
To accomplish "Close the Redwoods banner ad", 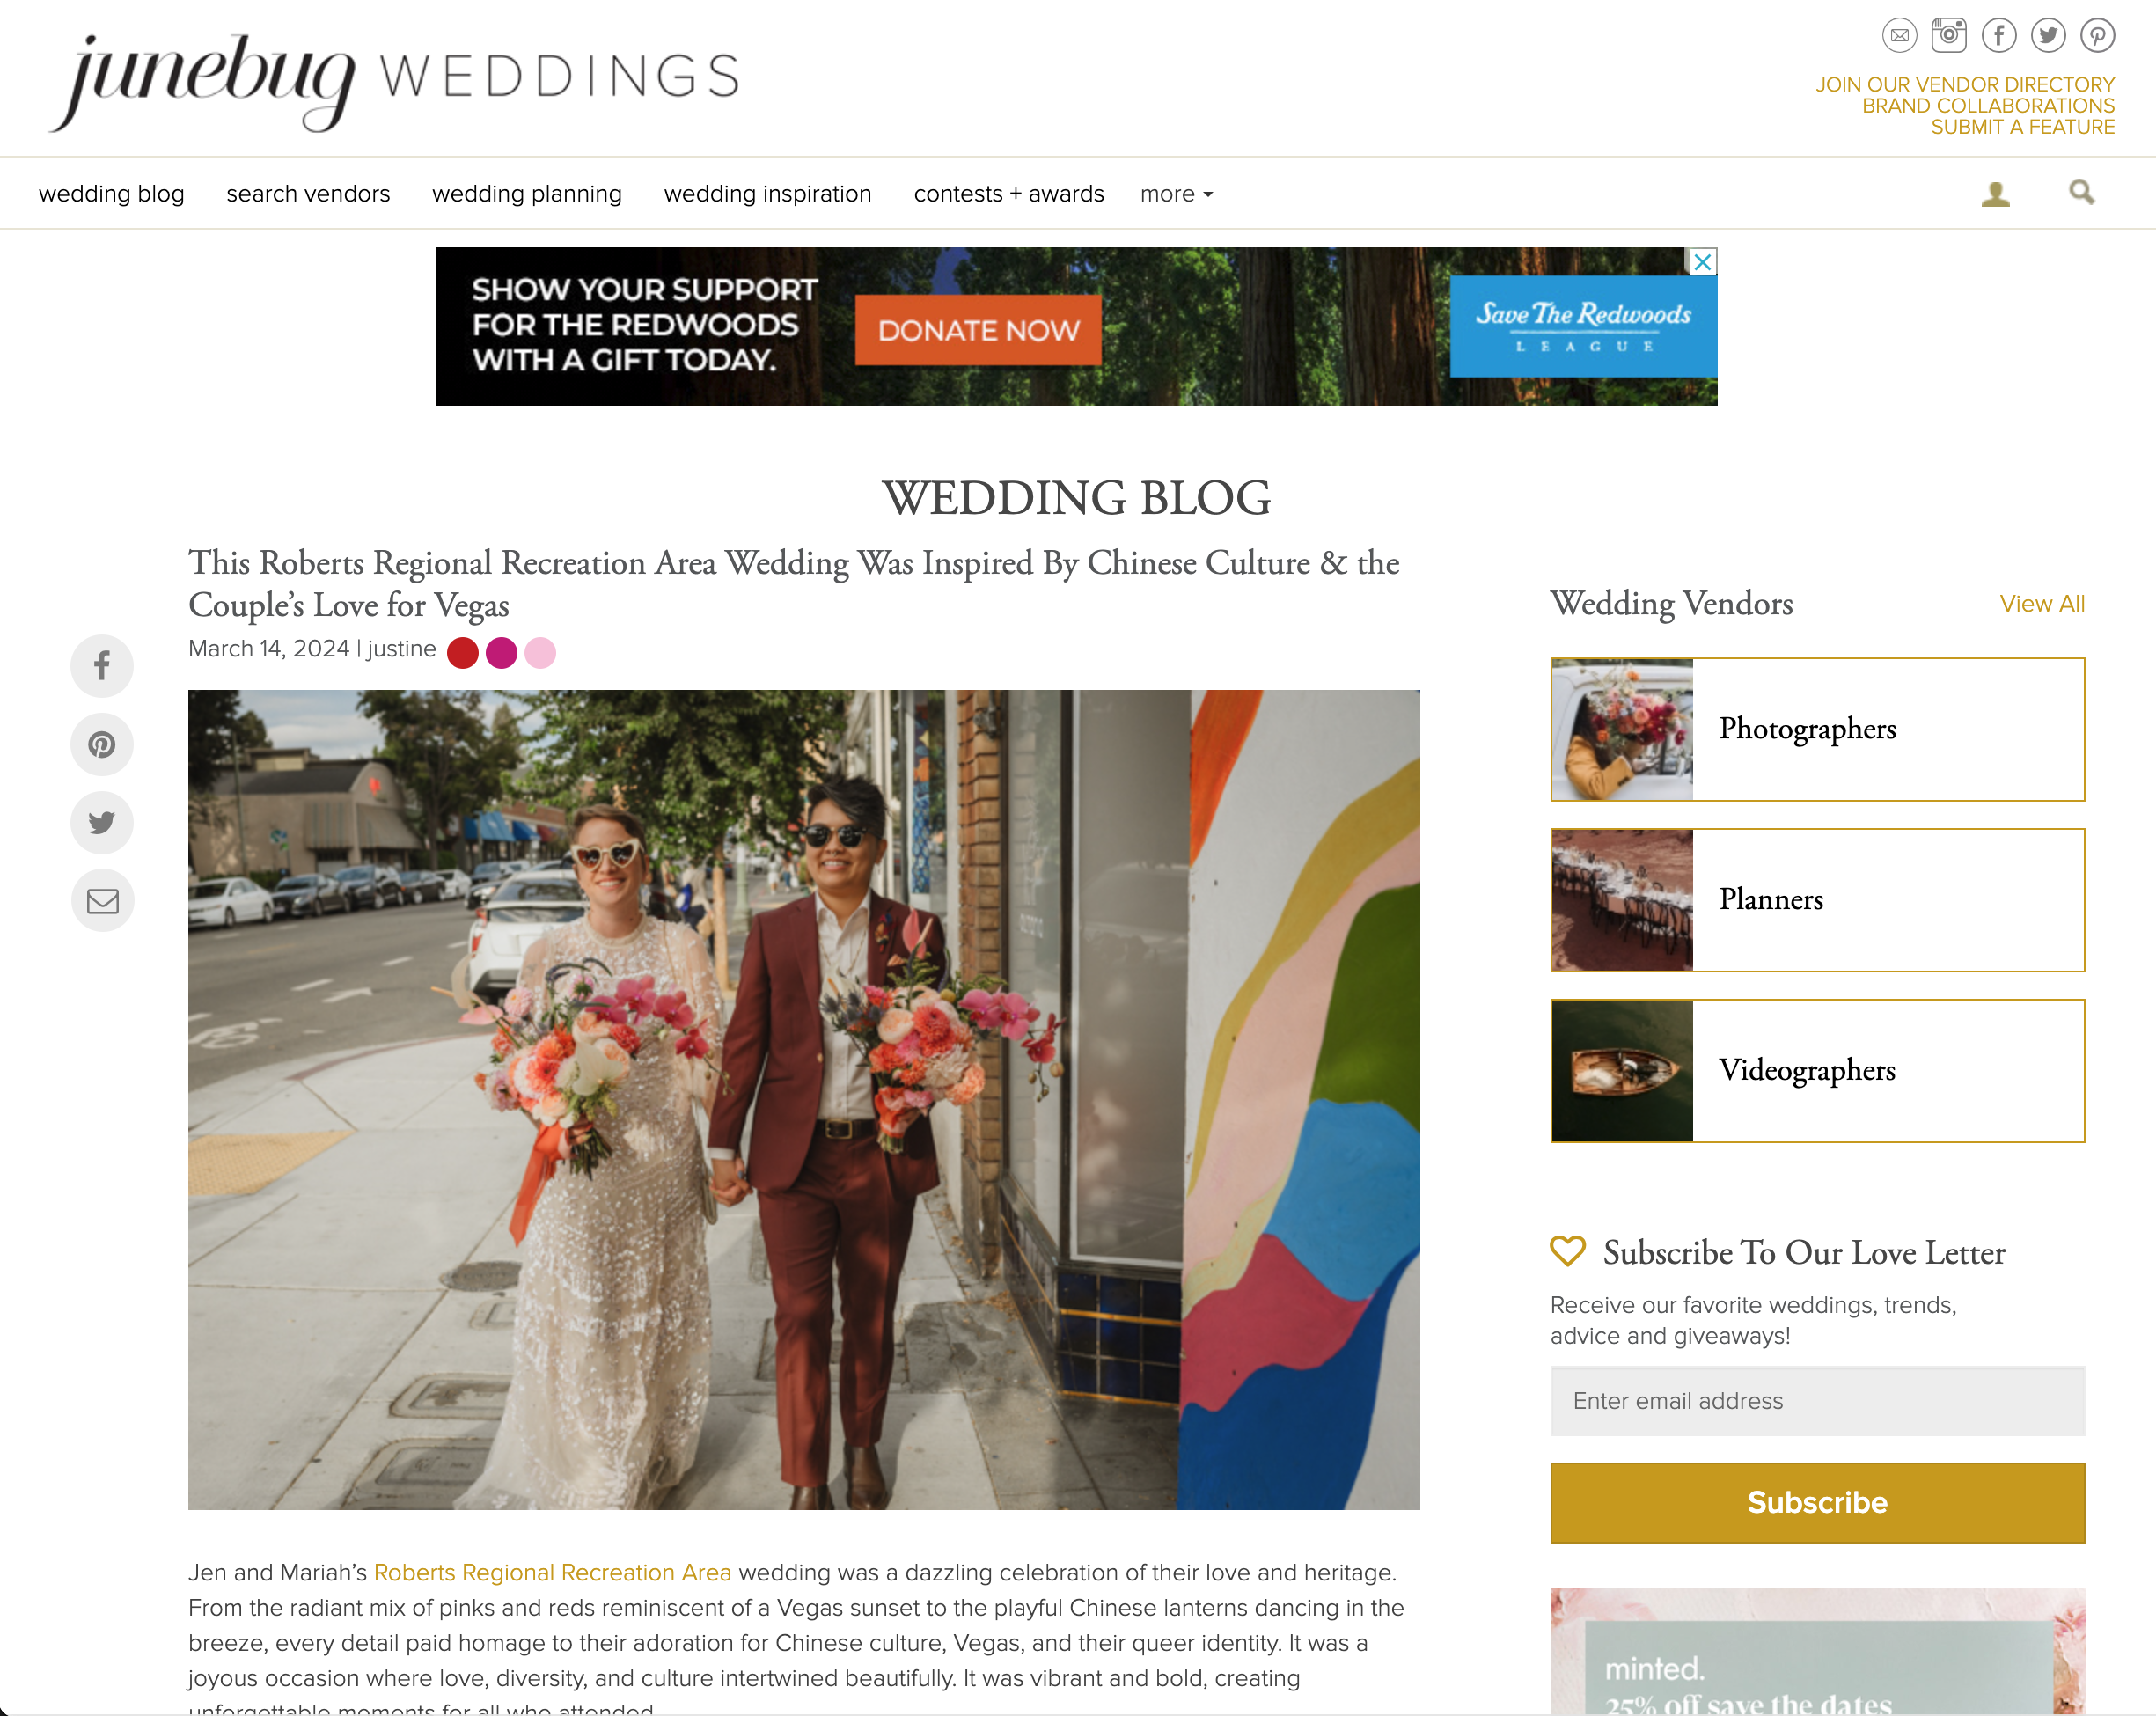I will click(x=1702, y=262).
